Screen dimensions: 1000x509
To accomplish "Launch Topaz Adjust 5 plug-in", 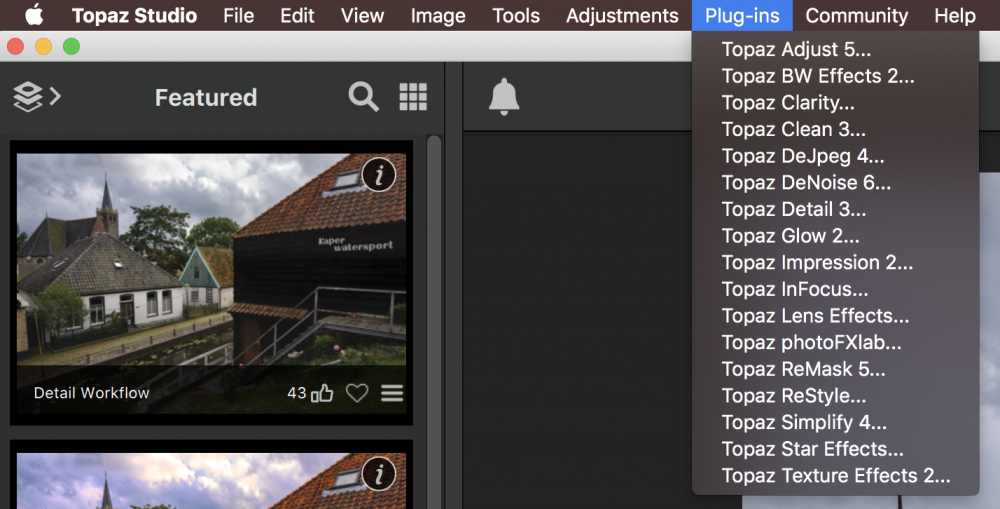I will [835, 49].
